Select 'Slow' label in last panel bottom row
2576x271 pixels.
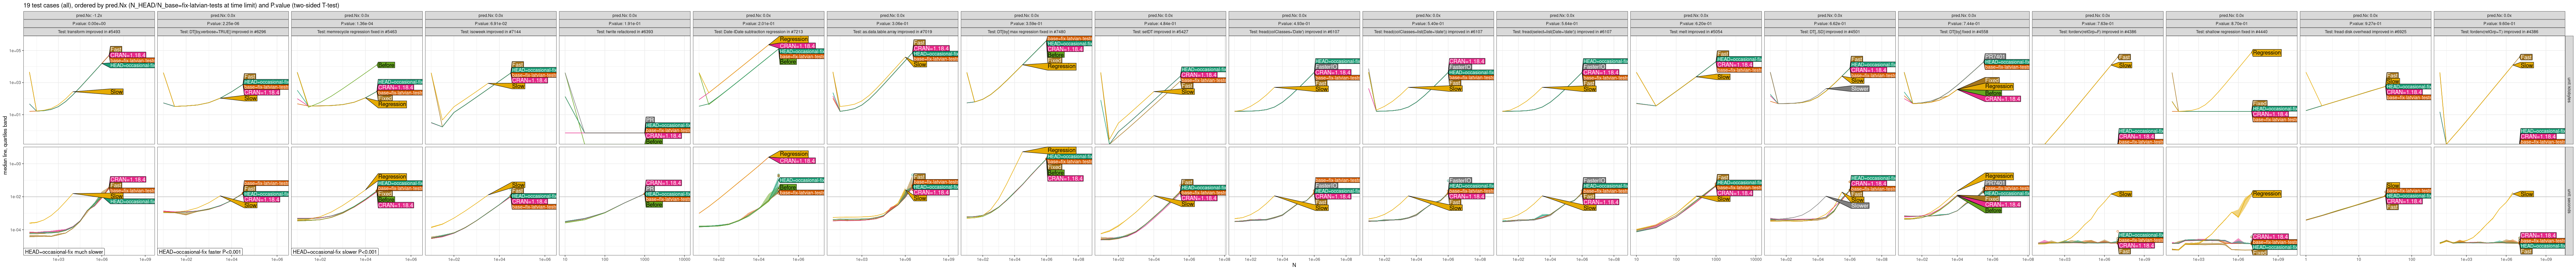pos(2527,194)
